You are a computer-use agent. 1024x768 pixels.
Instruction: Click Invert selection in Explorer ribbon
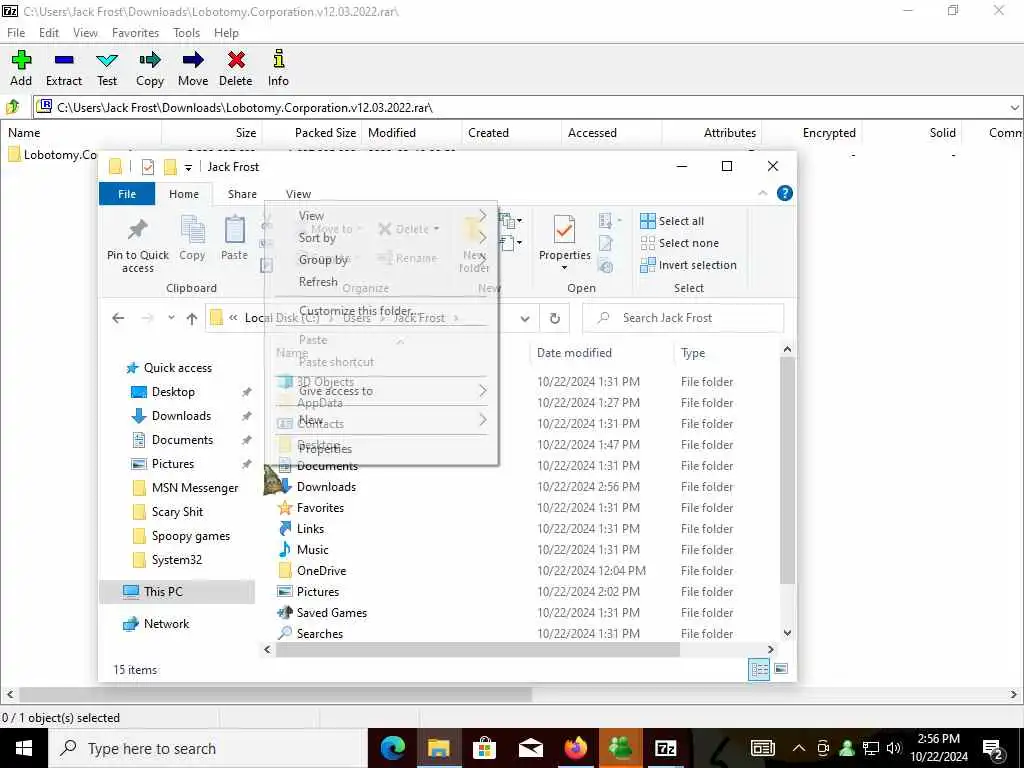(688, 265)
